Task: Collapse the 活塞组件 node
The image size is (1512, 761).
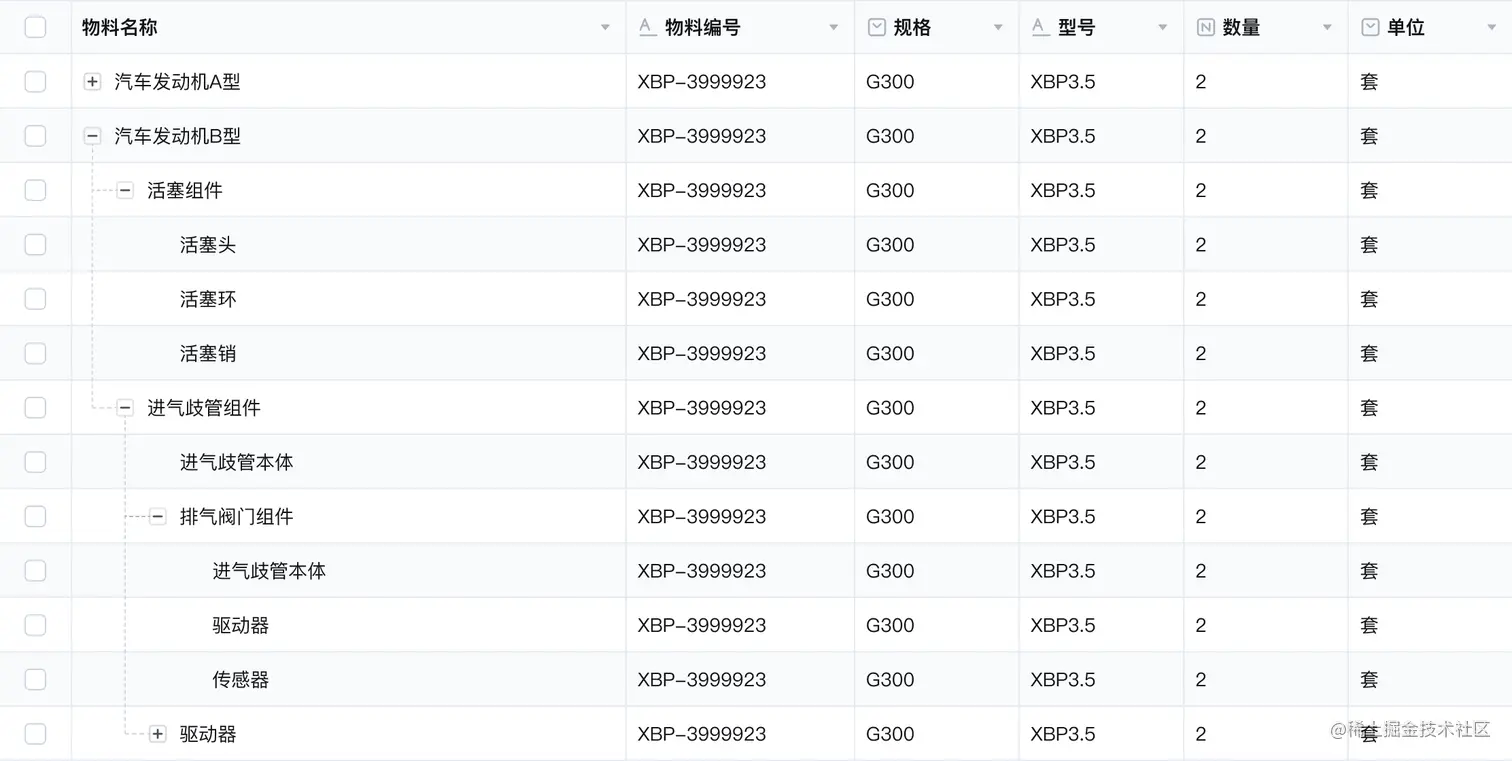Action: pos(125,190)
